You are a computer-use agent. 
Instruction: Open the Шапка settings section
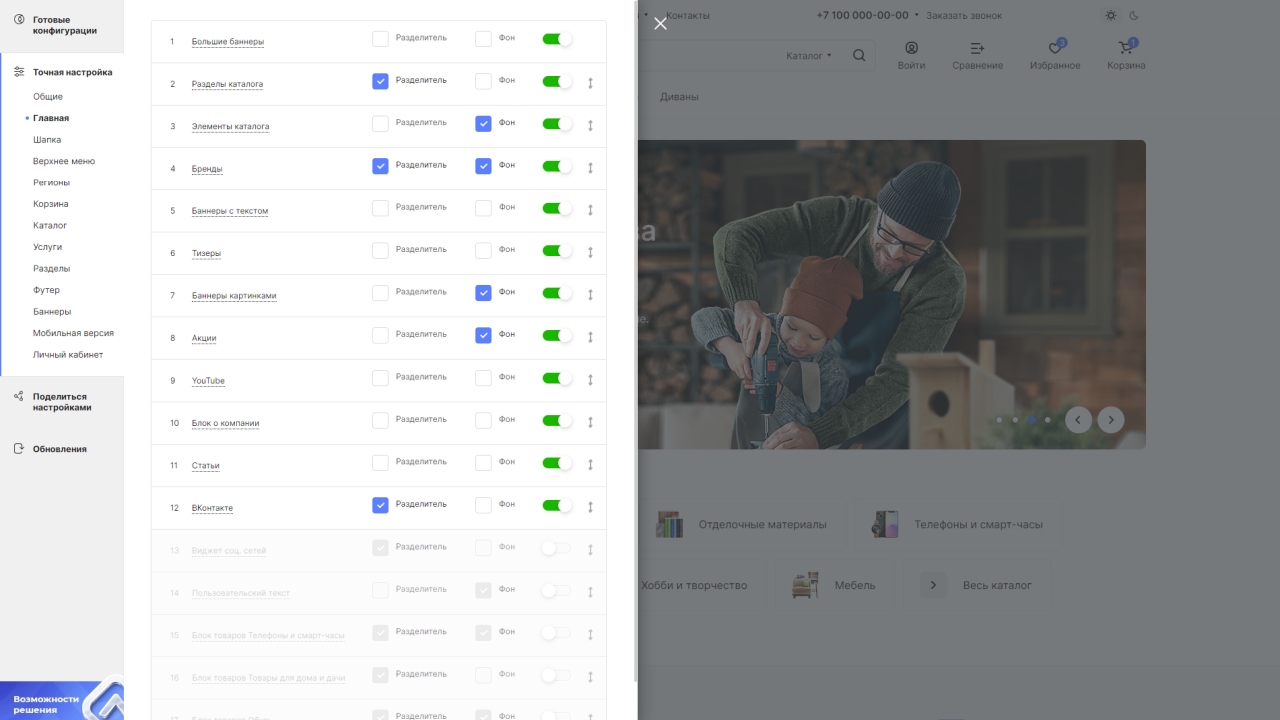coord(47,140)
